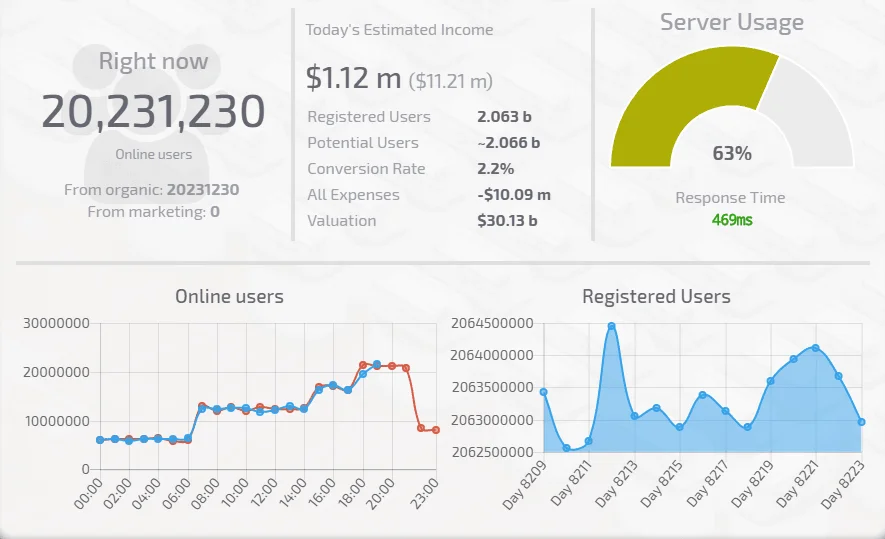Select the first data point at Day 8209
Viewport: 885px width, 539px height.
pyautogui.click(x=543, y=392)
